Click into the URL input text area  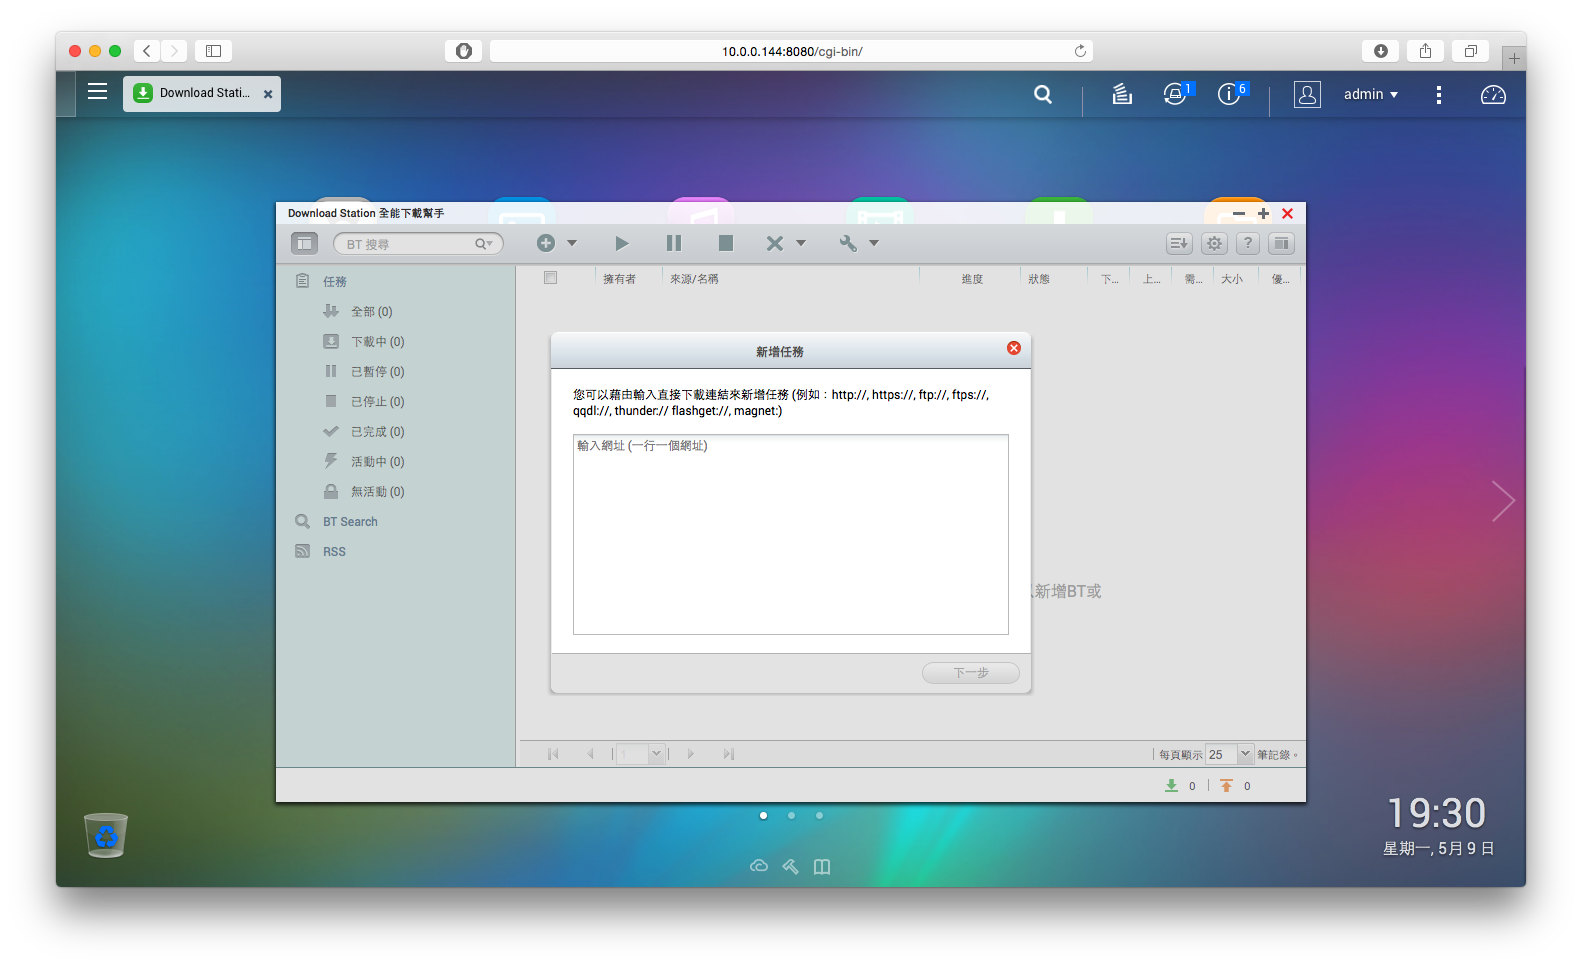coord(791,534)
